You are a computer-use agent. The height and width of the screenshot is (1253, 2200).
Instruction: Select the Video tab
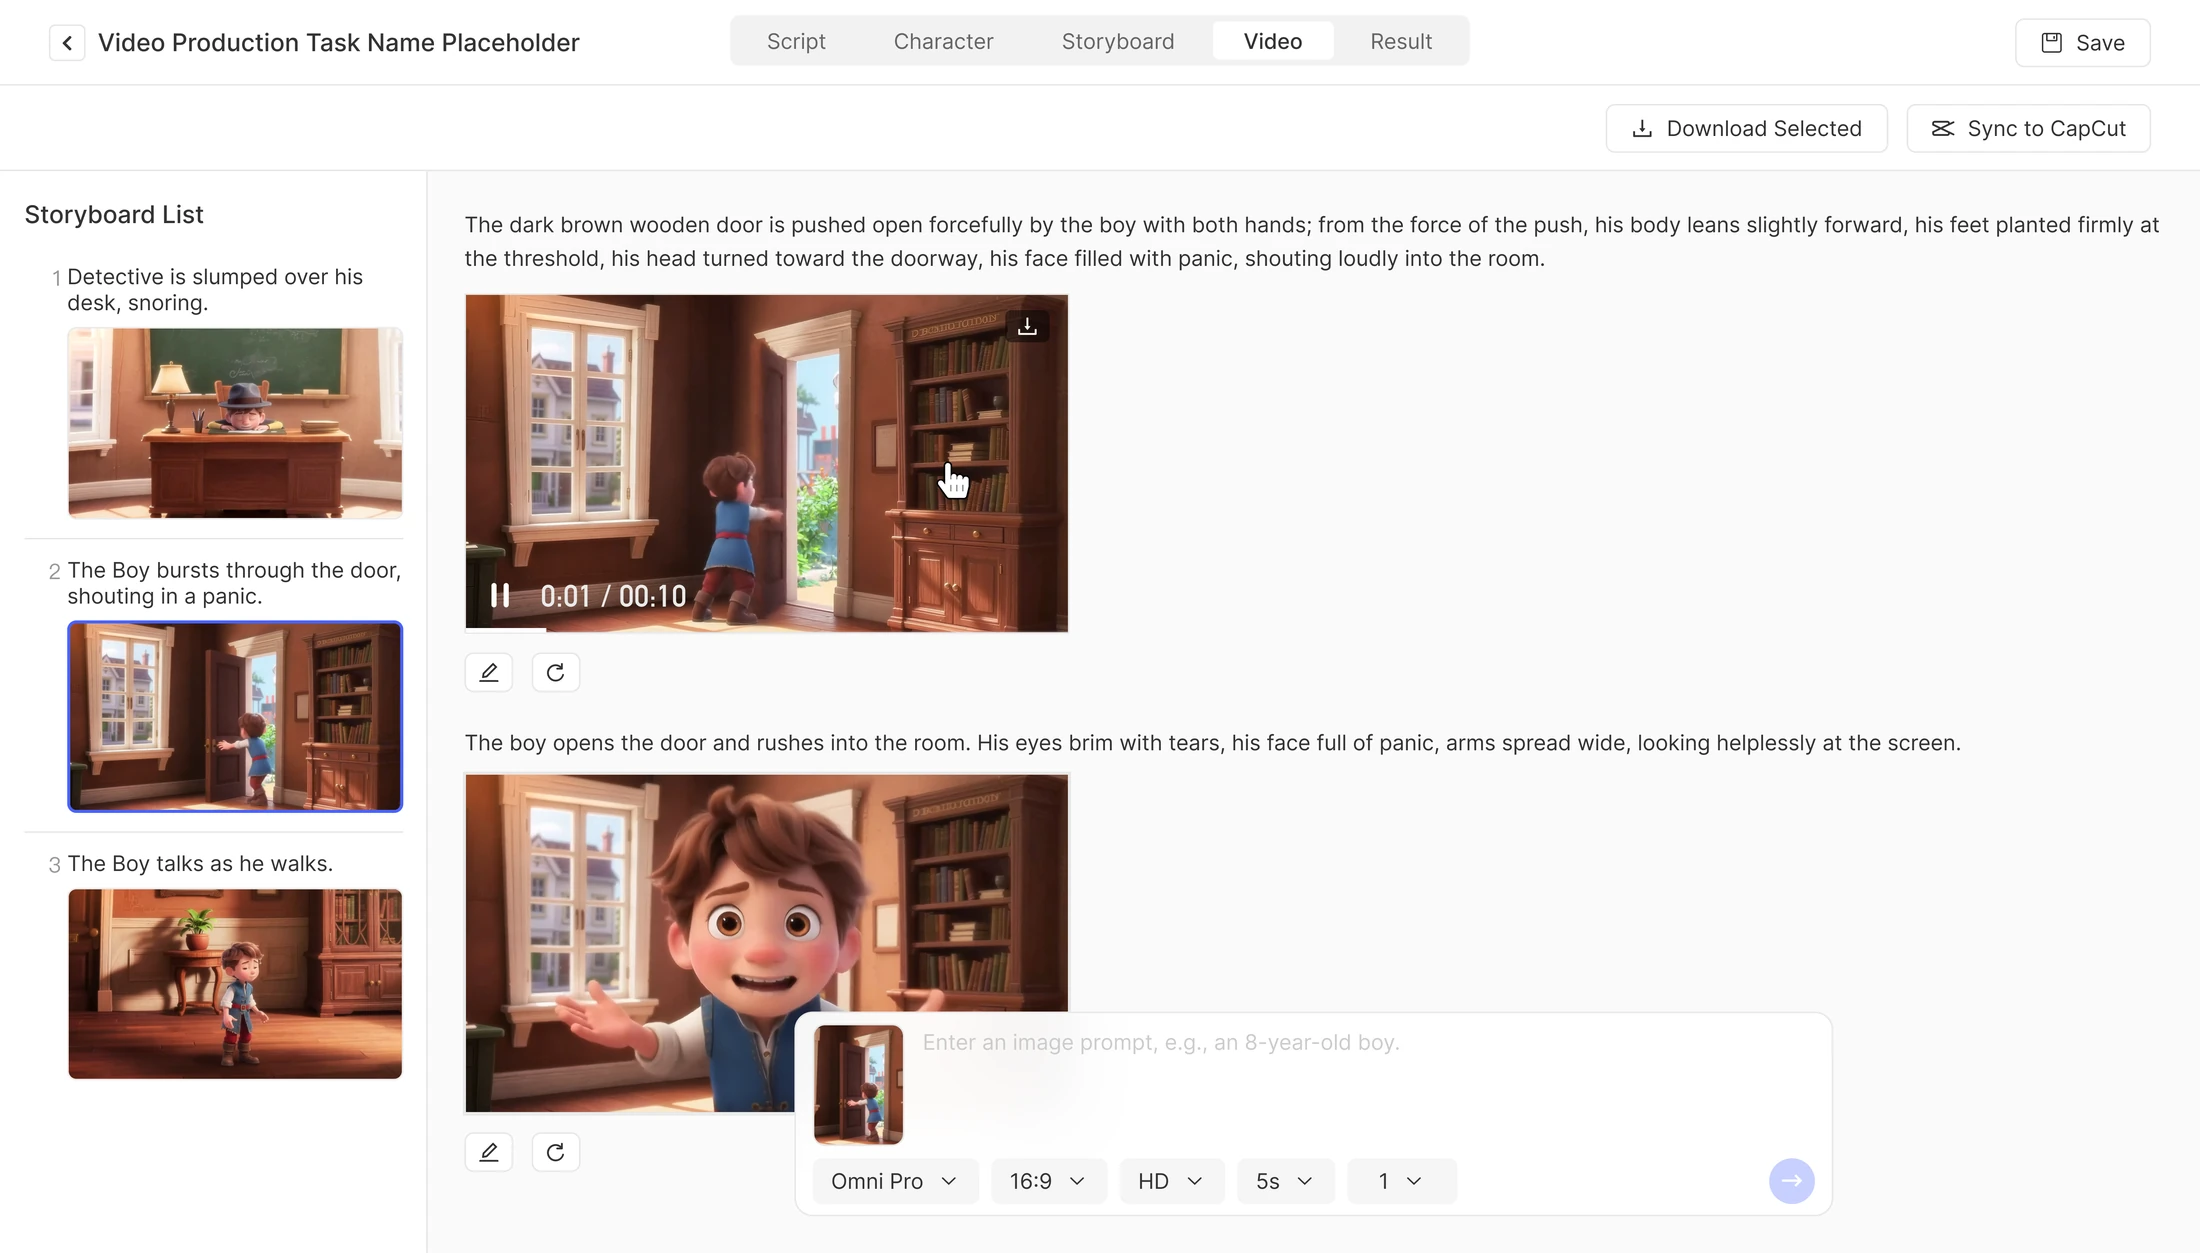1273,41
